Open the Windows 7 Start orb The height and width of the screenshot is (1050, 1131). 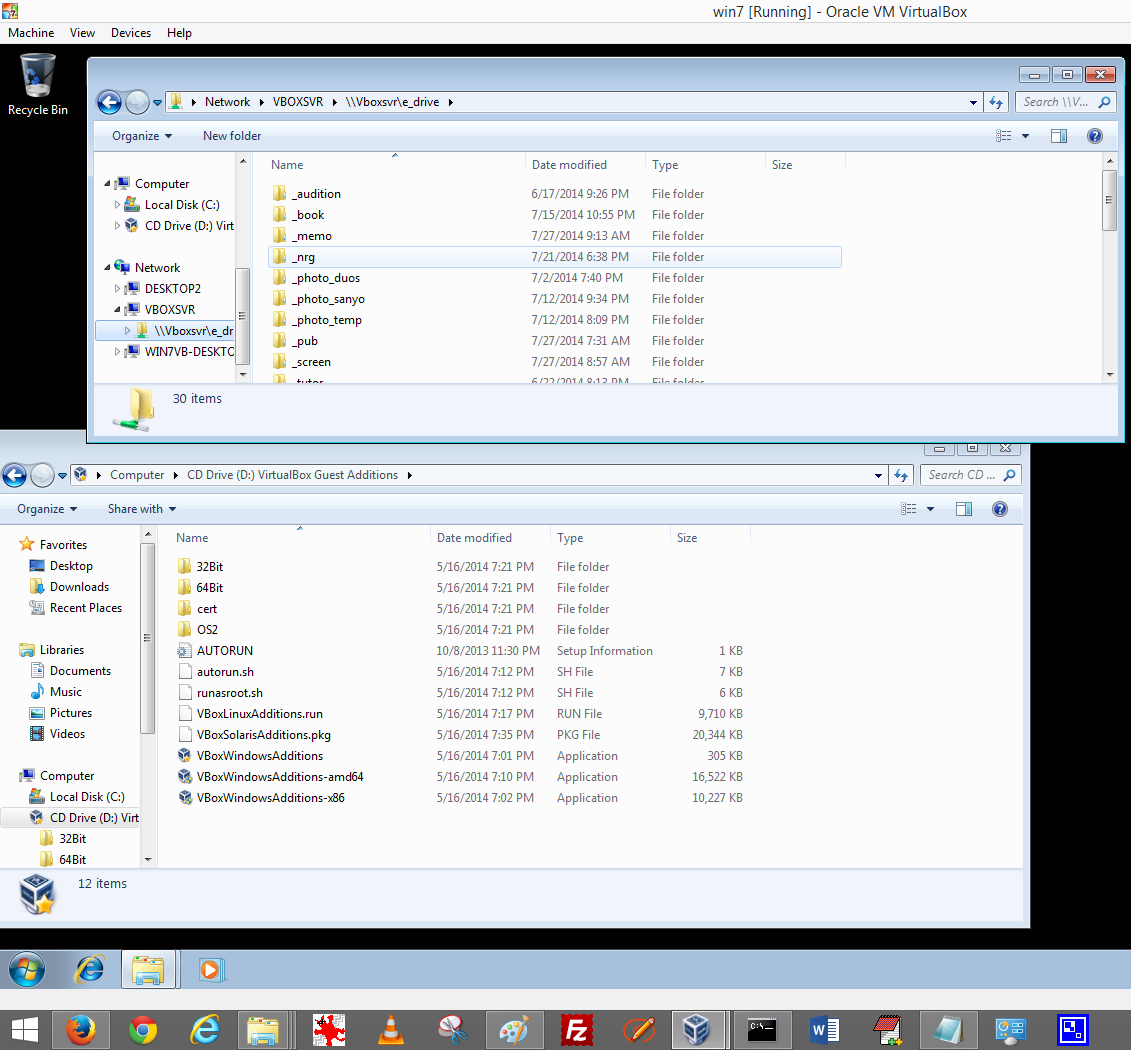(27, 970)
